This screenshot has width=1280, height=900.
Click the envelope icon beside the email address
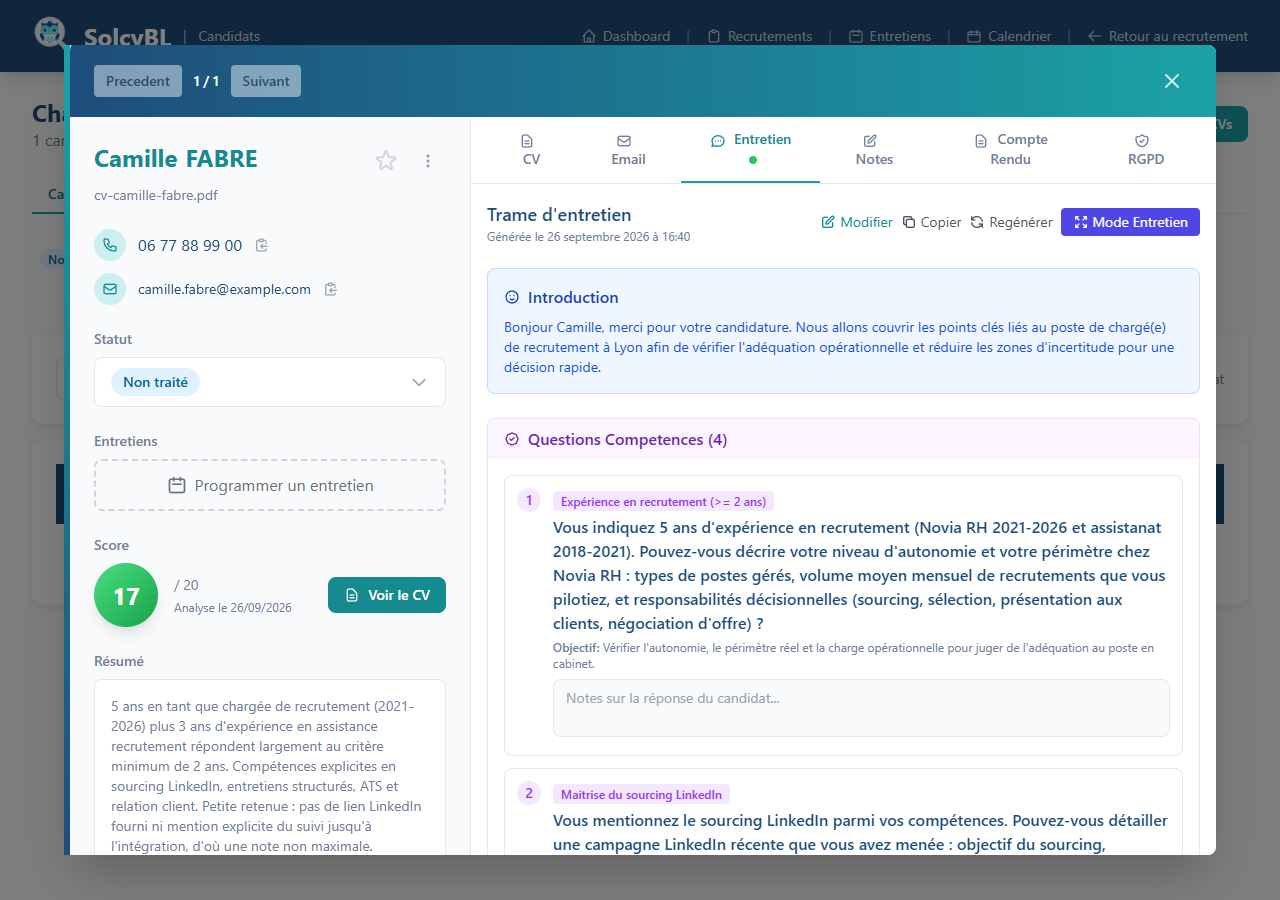[x=110, y=289]
